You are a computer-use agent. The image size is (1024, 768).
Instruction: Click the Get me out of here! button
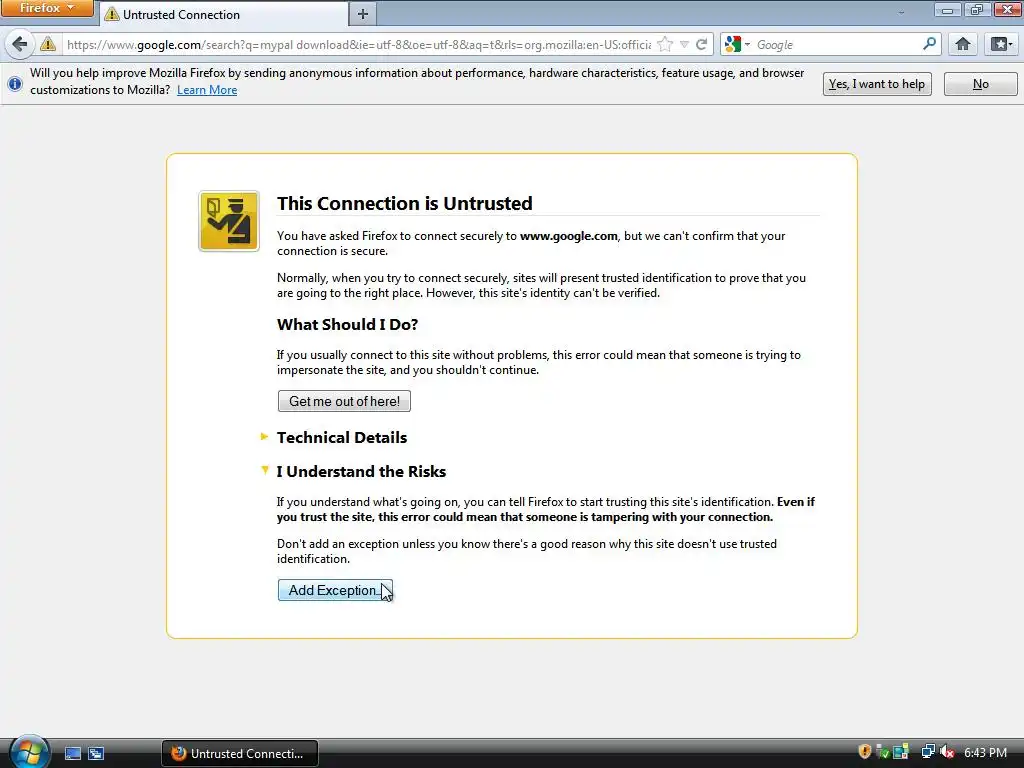click(x=344, y=401)
